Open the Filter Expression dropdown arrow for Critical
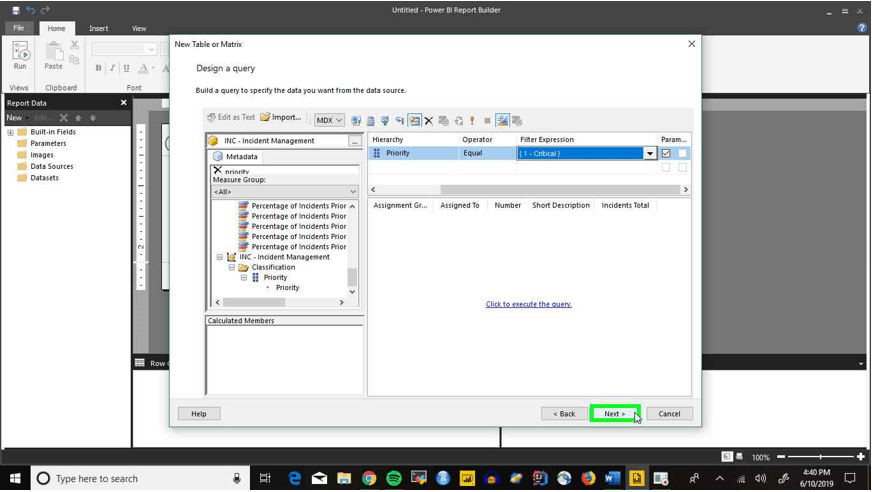 (650, 153)
